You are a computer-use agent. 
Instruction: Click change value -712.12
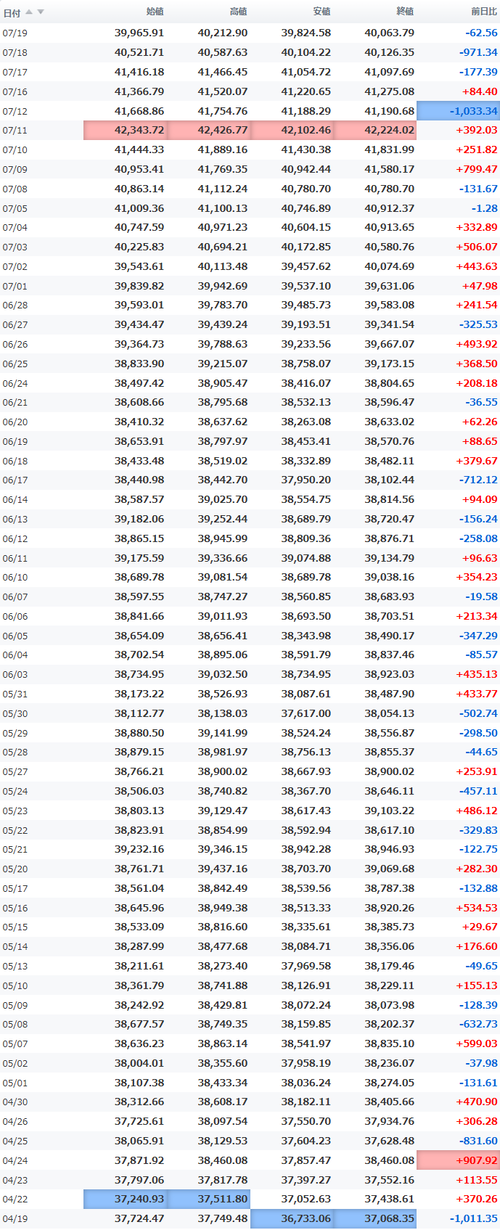[477, 480]
